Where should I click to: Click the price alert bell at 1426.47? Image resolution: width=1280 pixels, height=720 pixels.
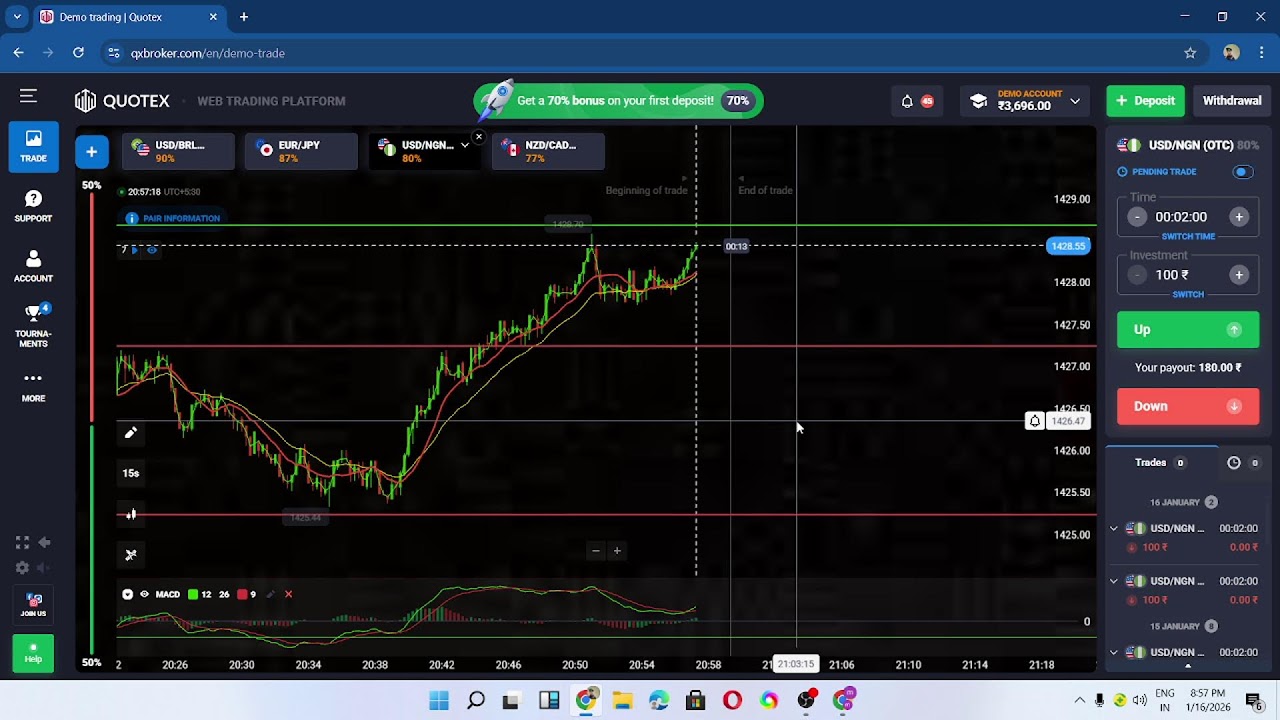(1035, 421)
